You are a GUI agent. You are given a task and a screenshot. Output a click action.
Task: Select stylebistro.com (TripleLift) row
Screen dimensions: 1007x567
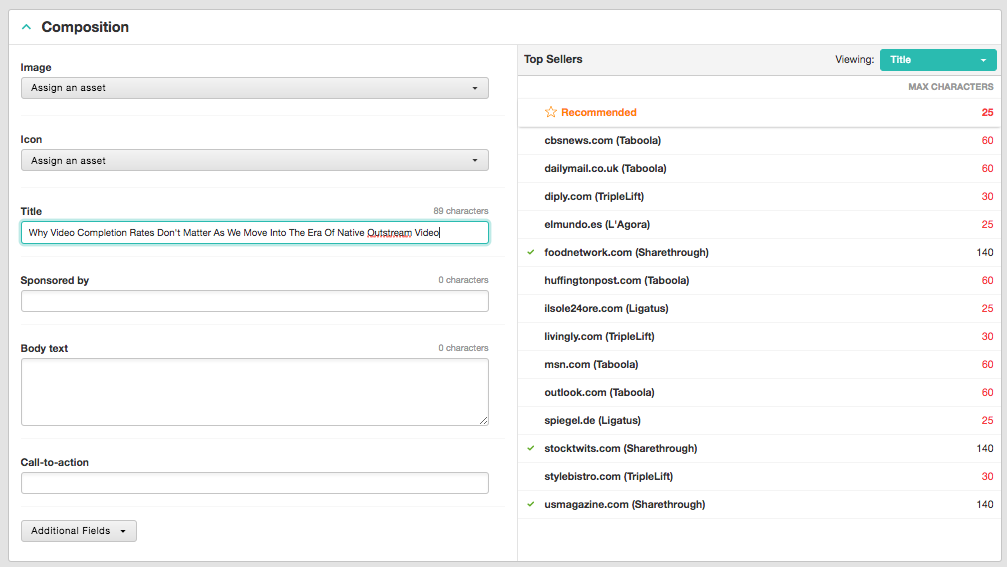pos(759,476)
